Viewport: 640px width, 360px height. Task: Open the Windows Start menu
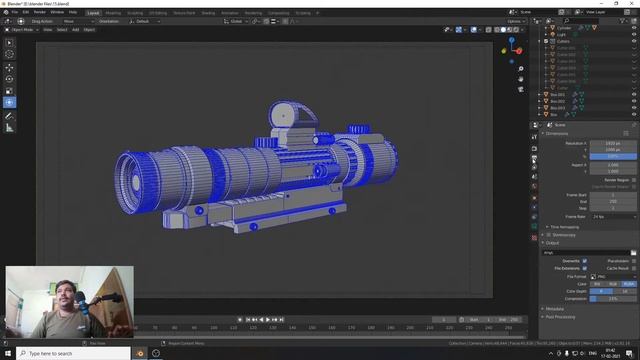(8, 353)
